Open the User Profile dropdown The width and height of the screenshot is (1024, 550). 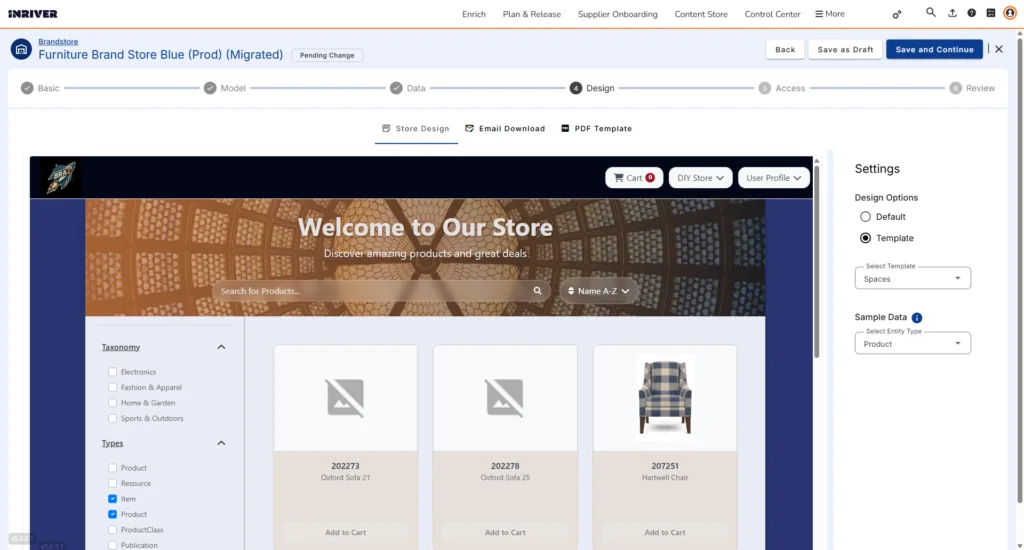pyautogui.click(x=774, y=178)
